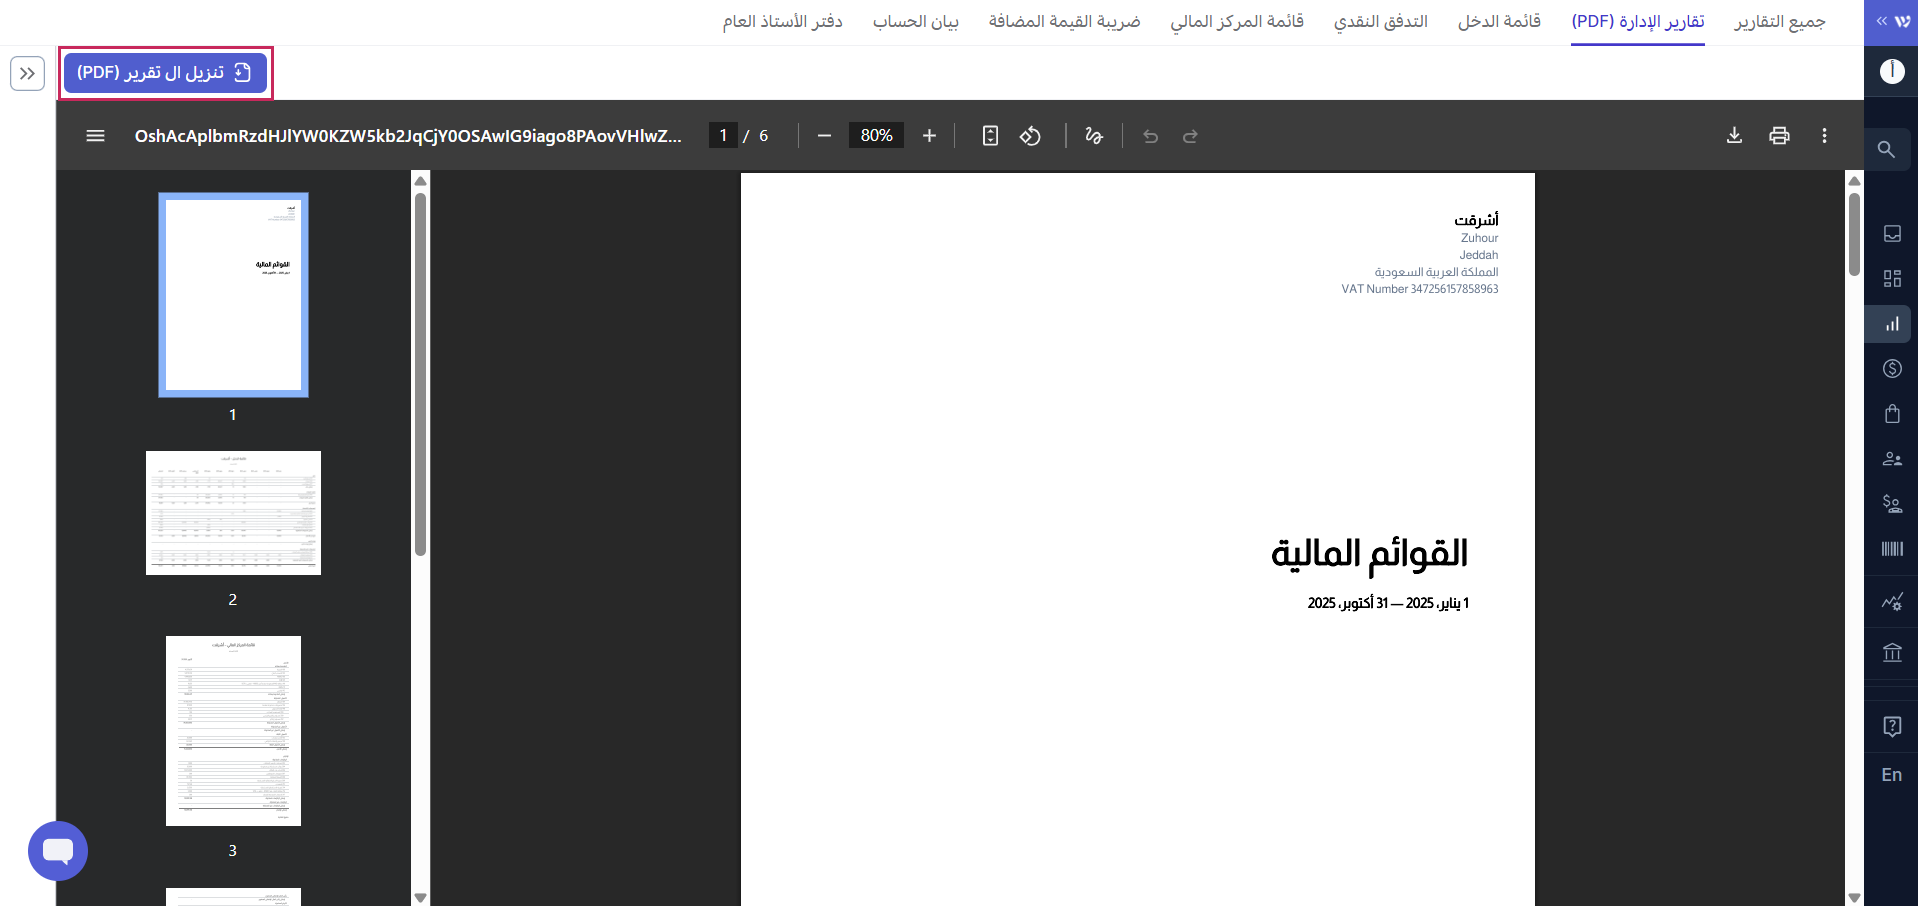Open the search icon in sidebar

tap(1887, 150)
